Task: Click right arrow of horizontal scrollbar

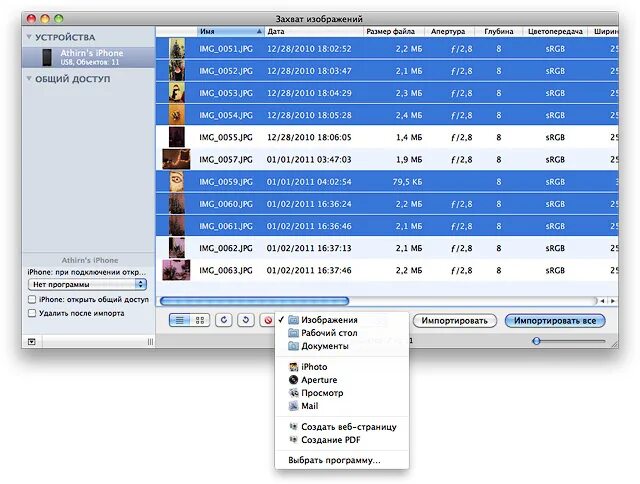Action: 613,301
